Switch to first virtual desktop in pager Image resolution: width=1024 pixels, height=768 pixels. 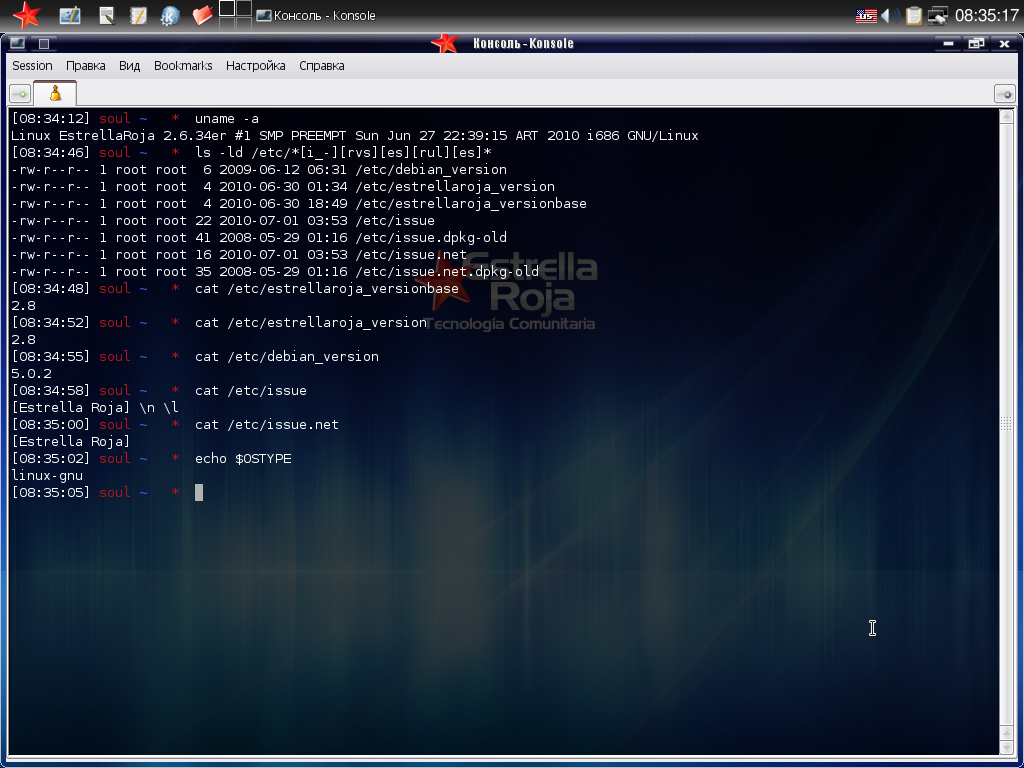(x=227, y=8)
